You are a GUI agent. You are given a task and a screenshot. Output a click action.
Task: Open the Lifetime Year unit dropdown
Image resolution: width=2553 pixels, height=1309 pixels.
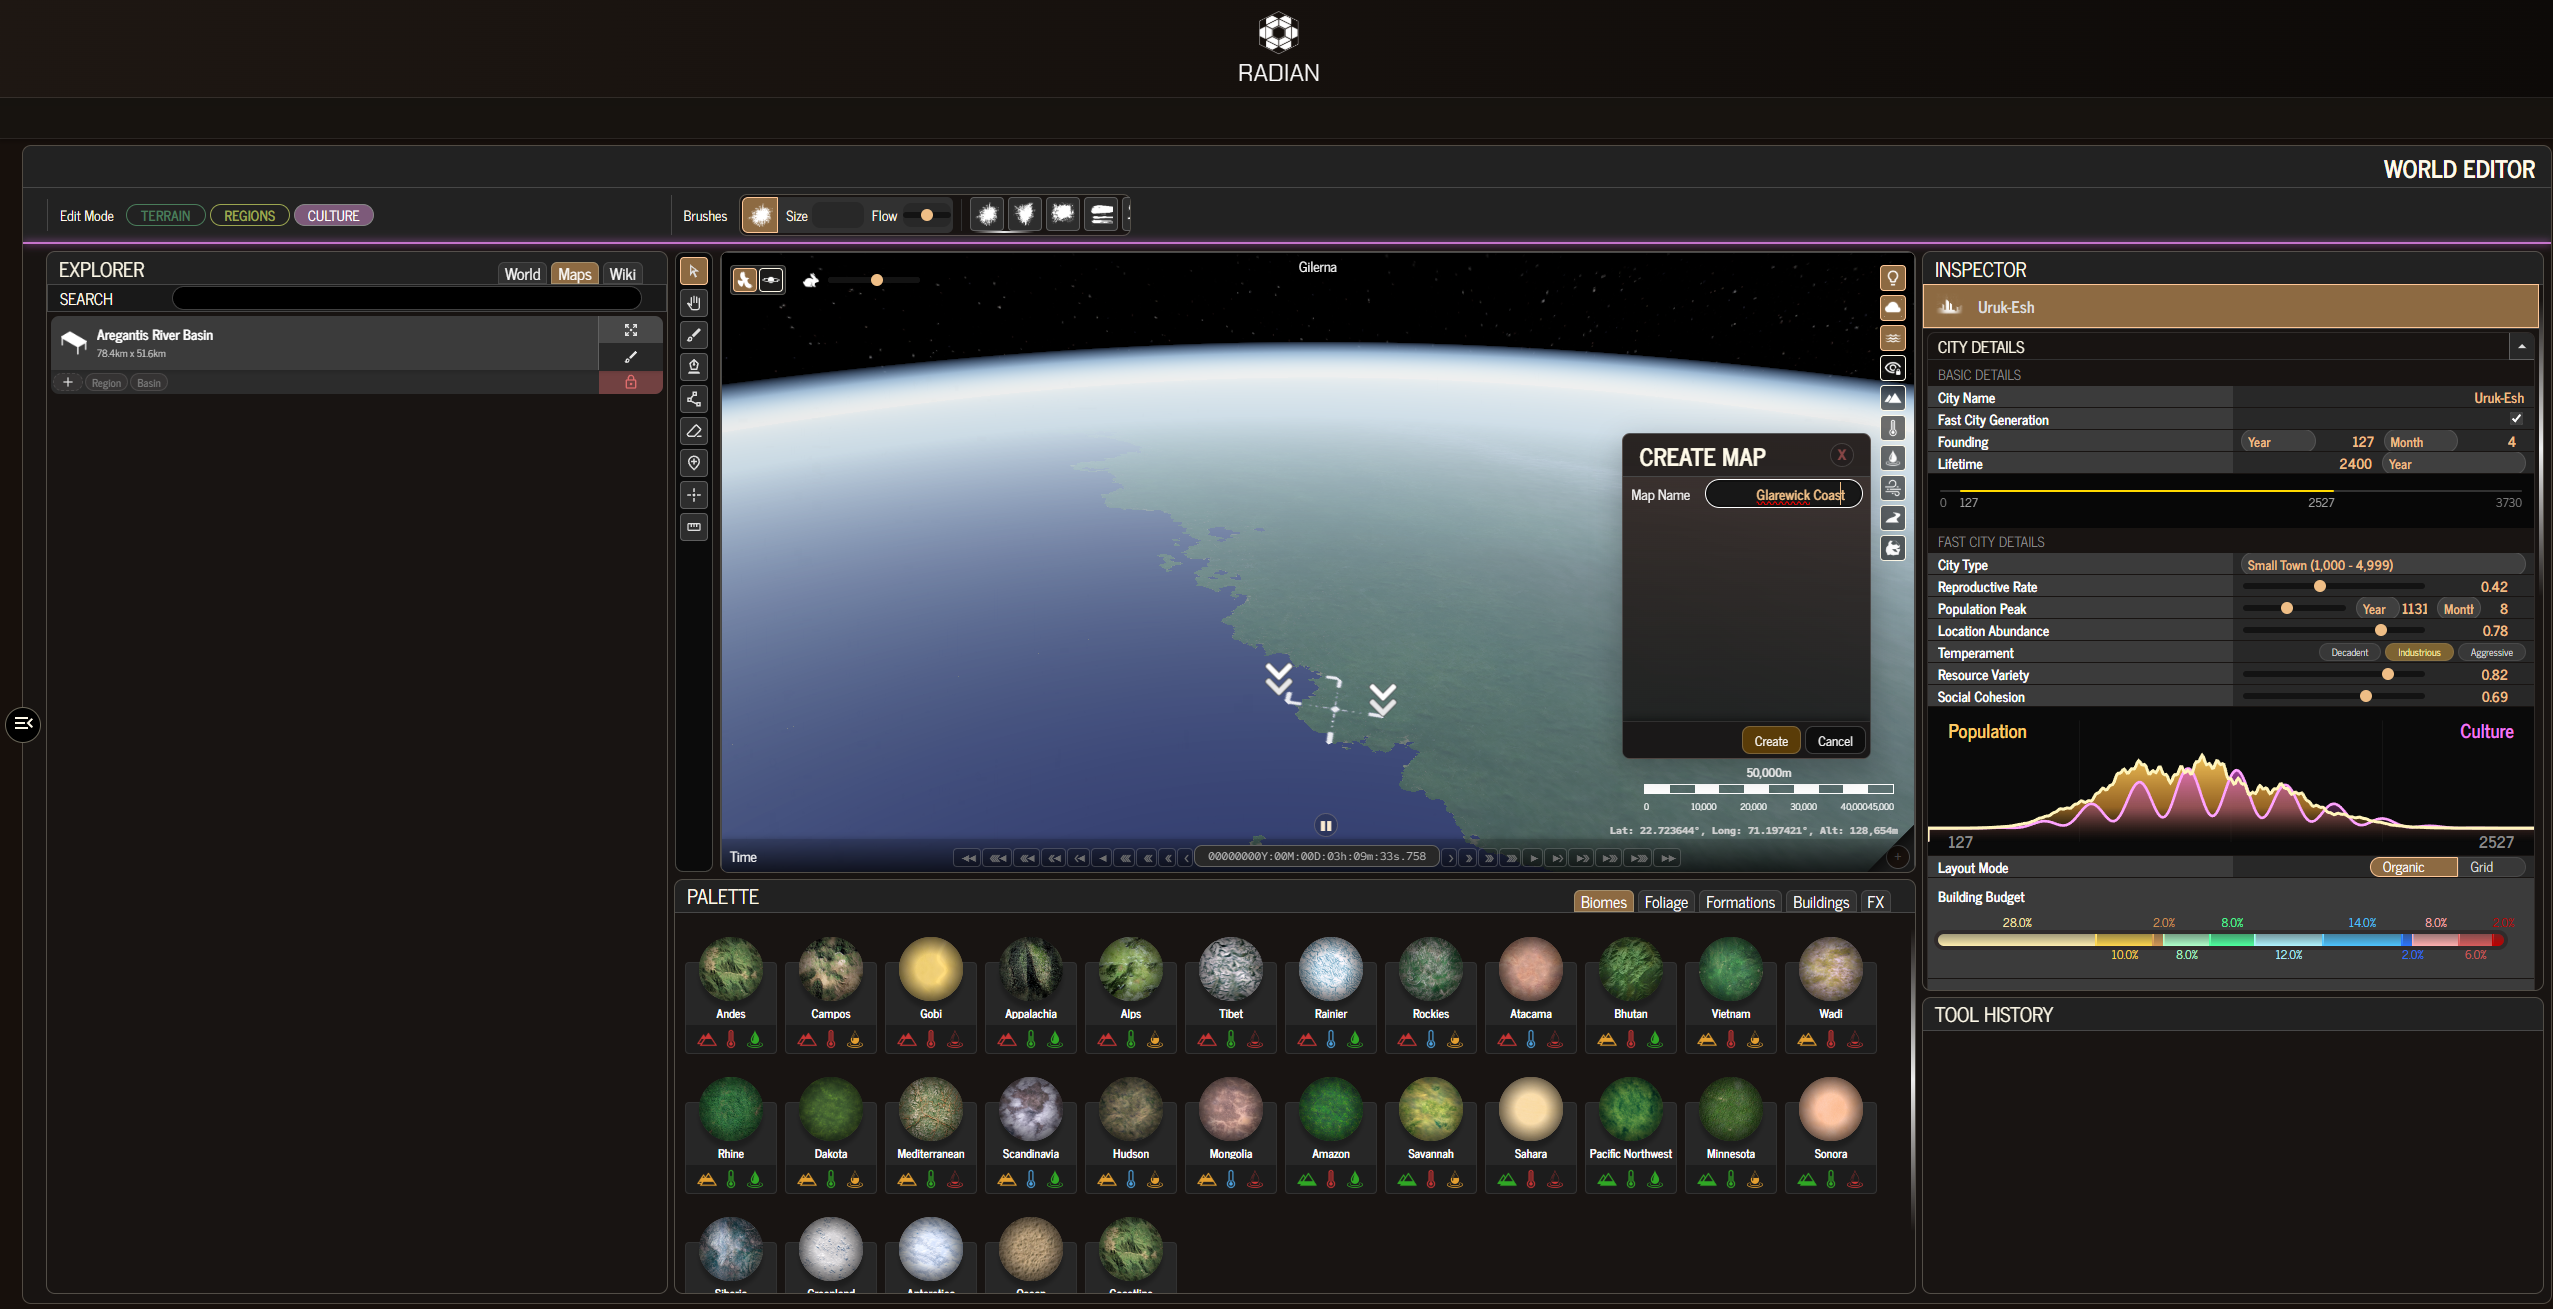tap(2455, 464)
